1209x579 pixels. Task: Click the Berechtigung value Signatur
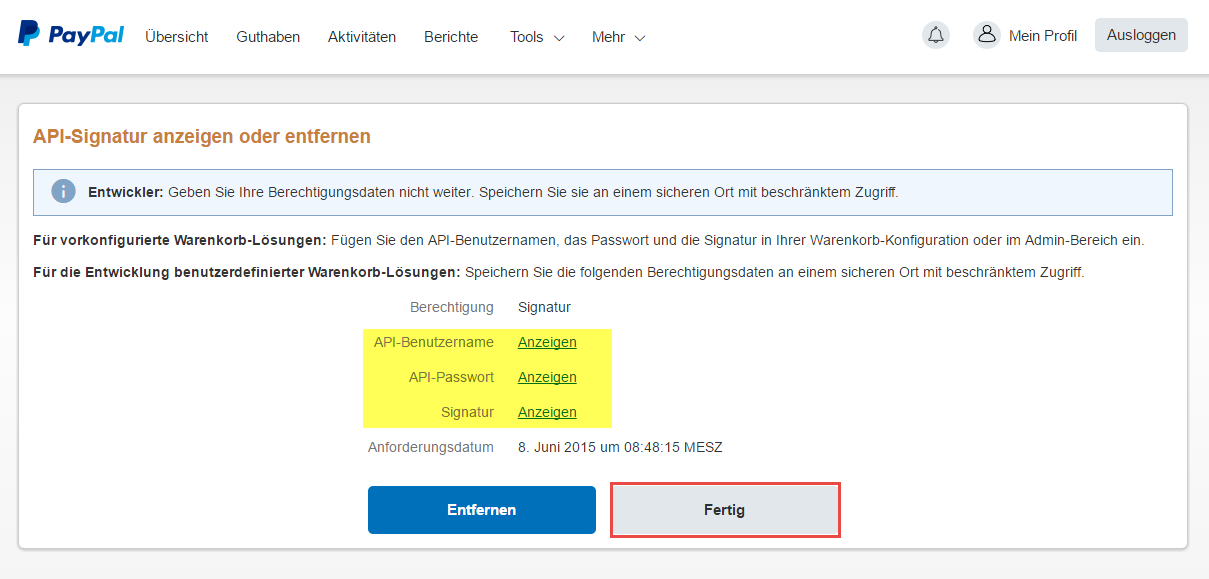pos(544,307)
